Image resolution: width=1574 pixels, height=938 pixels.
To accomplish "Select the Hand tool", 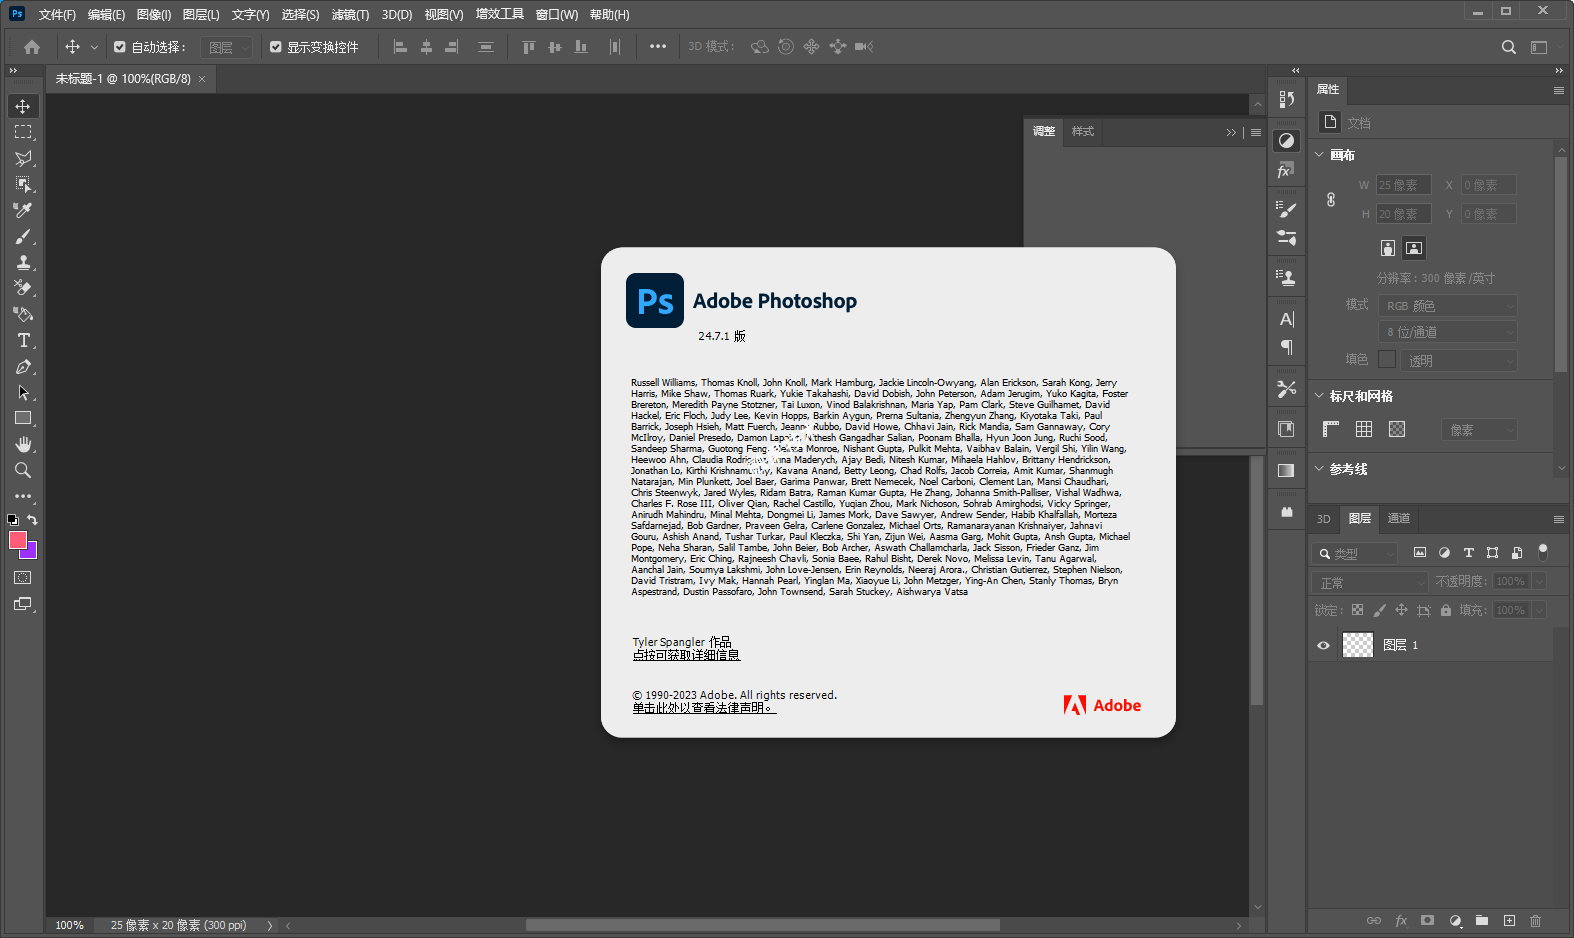I will (23, 444).
